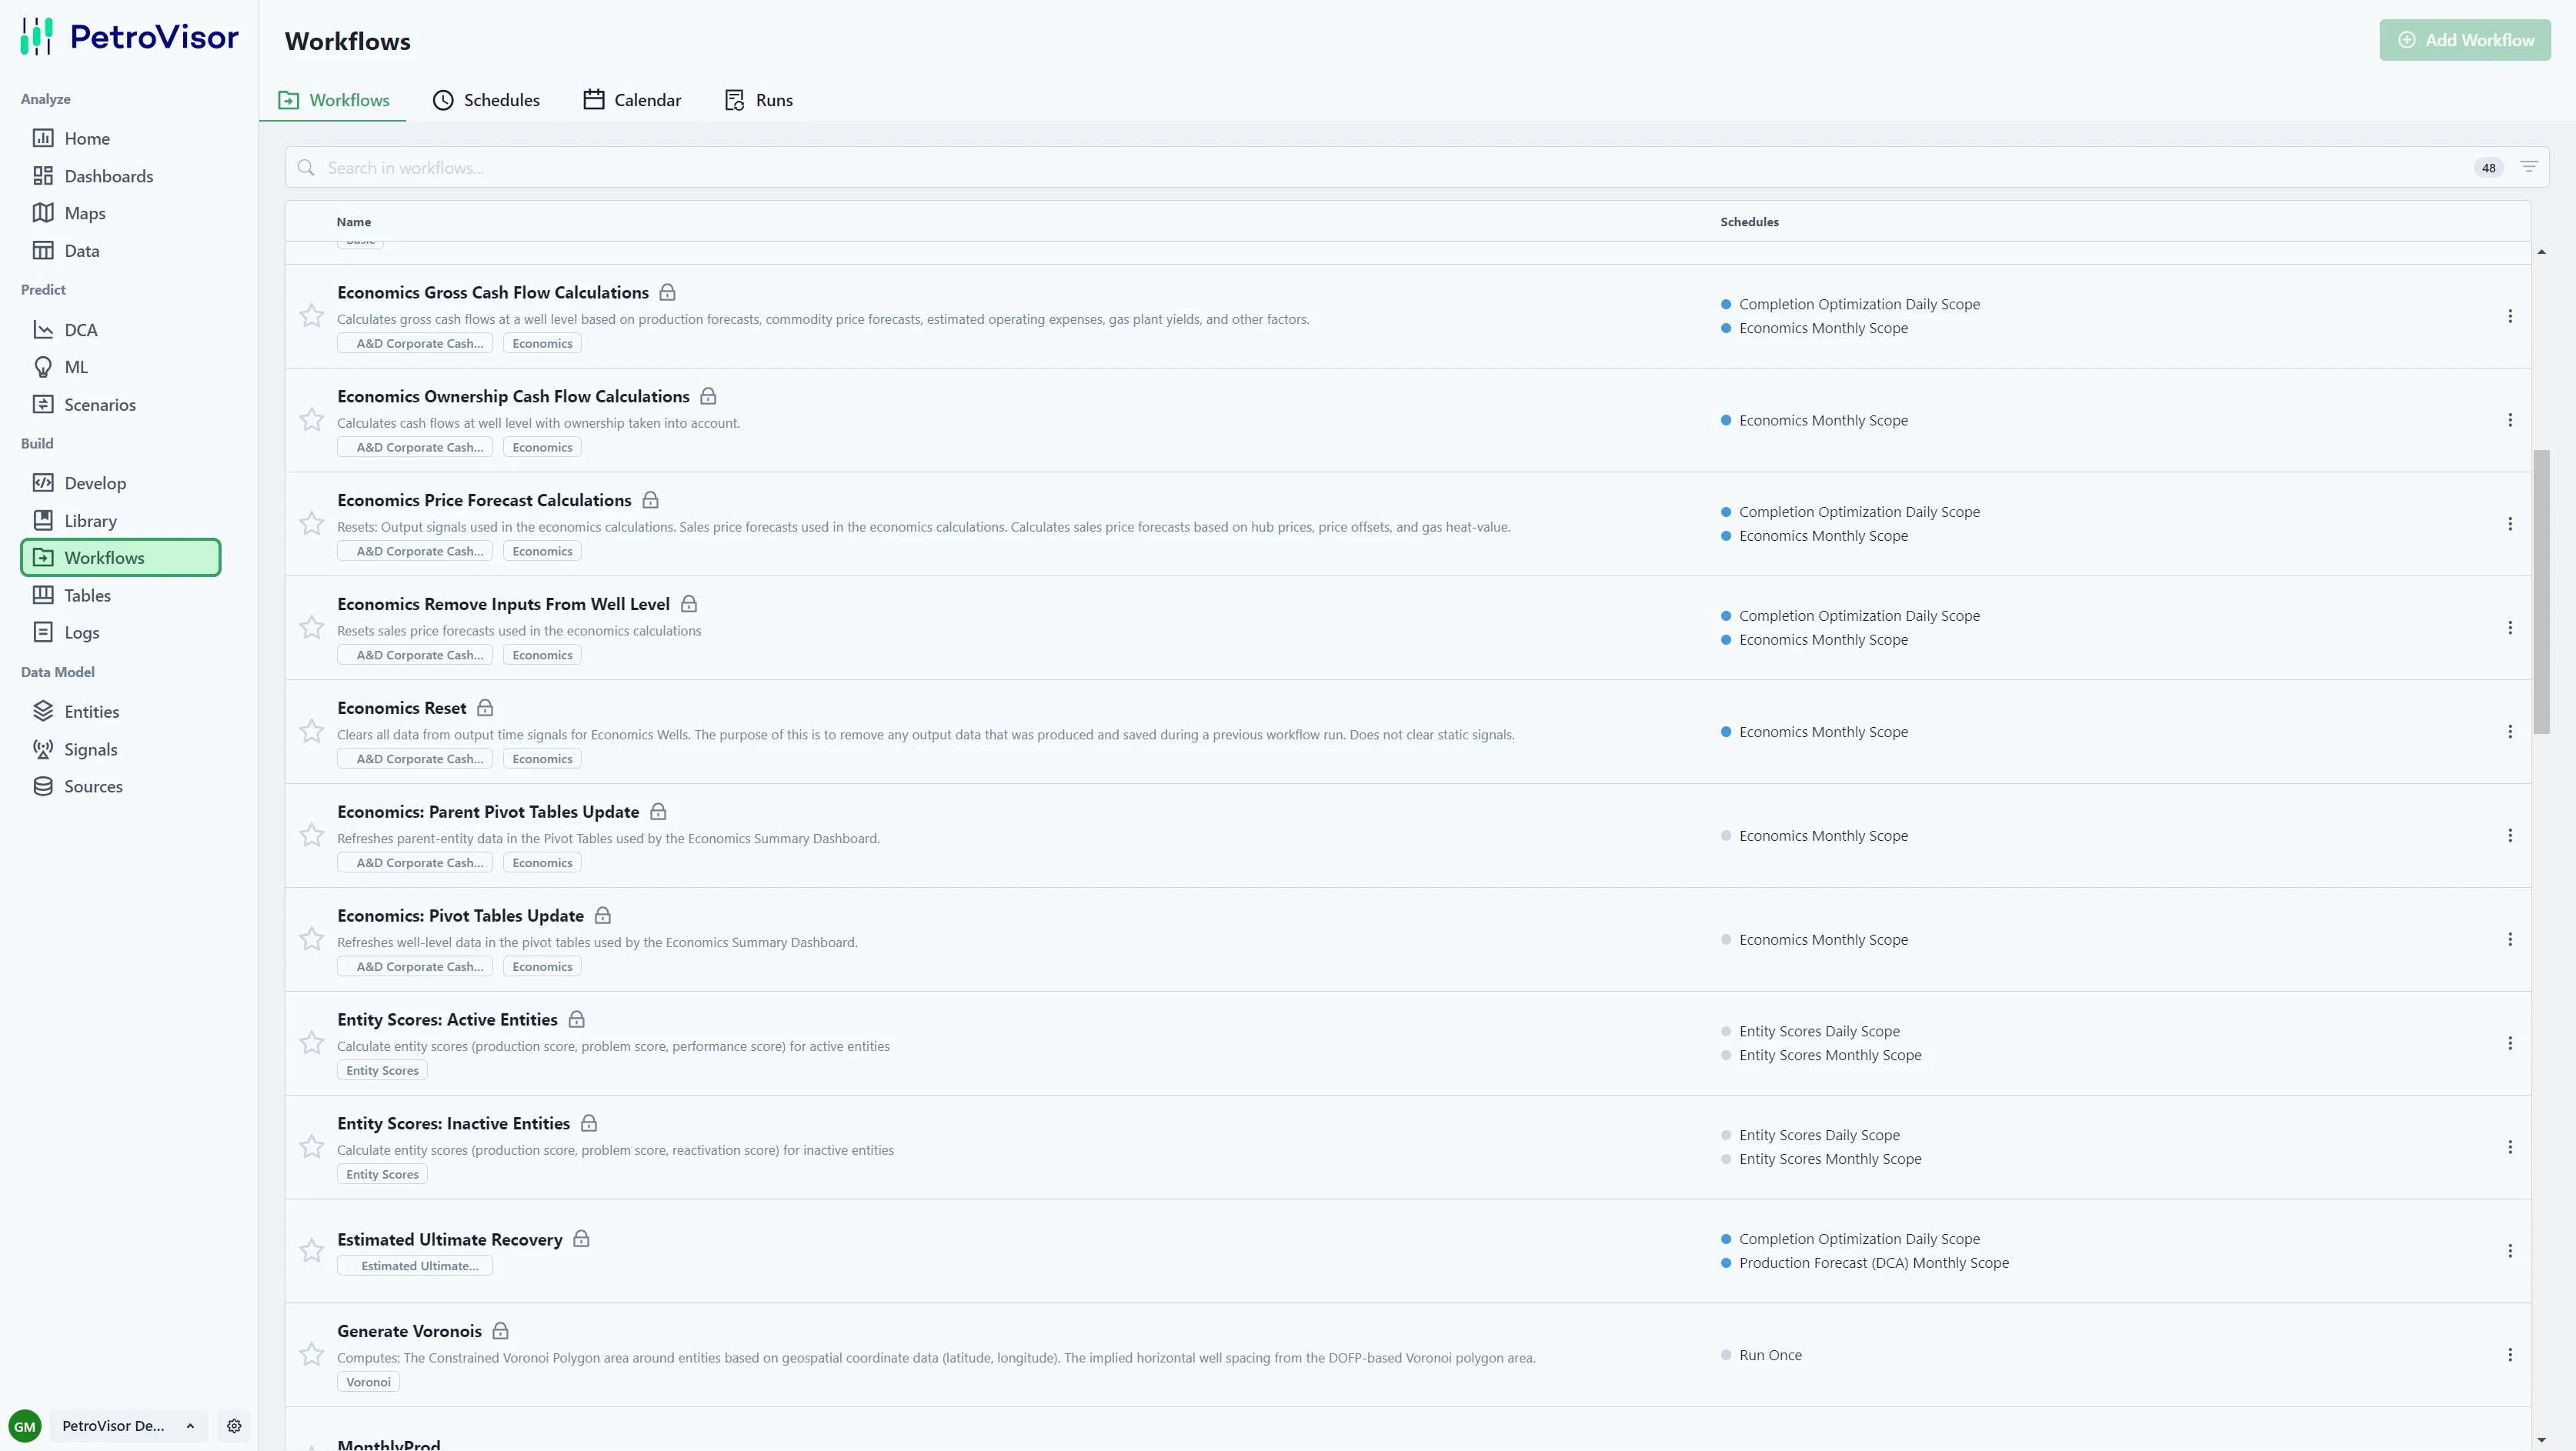Click the Add Workflow button
This screenshot has height=1451, width=2576.
point(2464,40)
